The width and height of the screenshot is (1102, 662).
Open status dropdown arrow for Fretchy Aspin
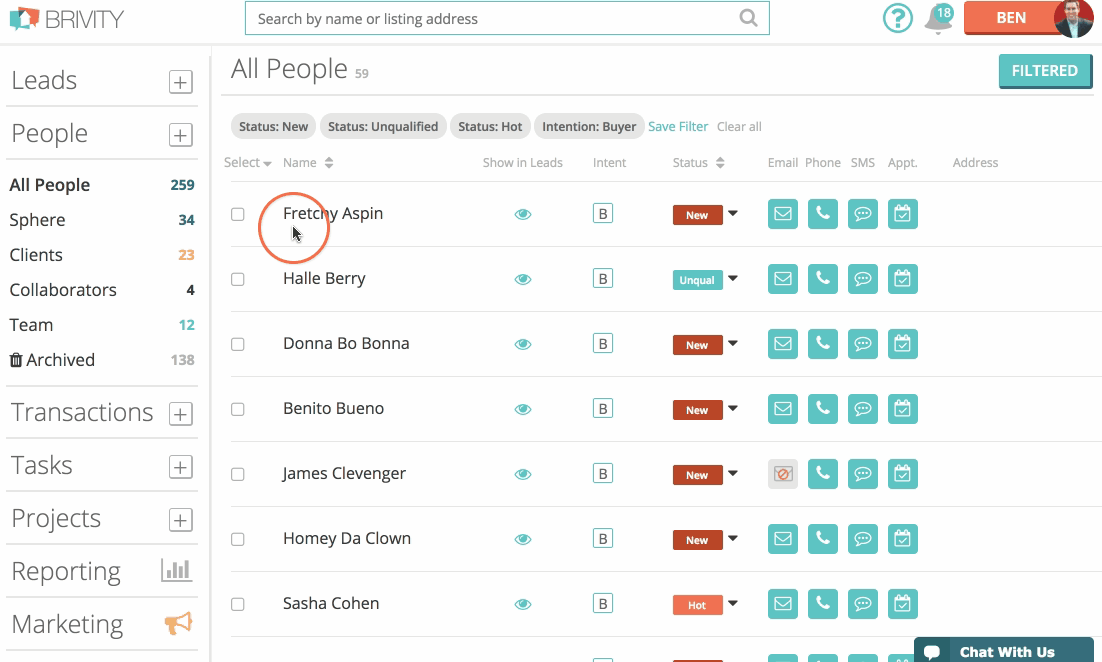733,213
